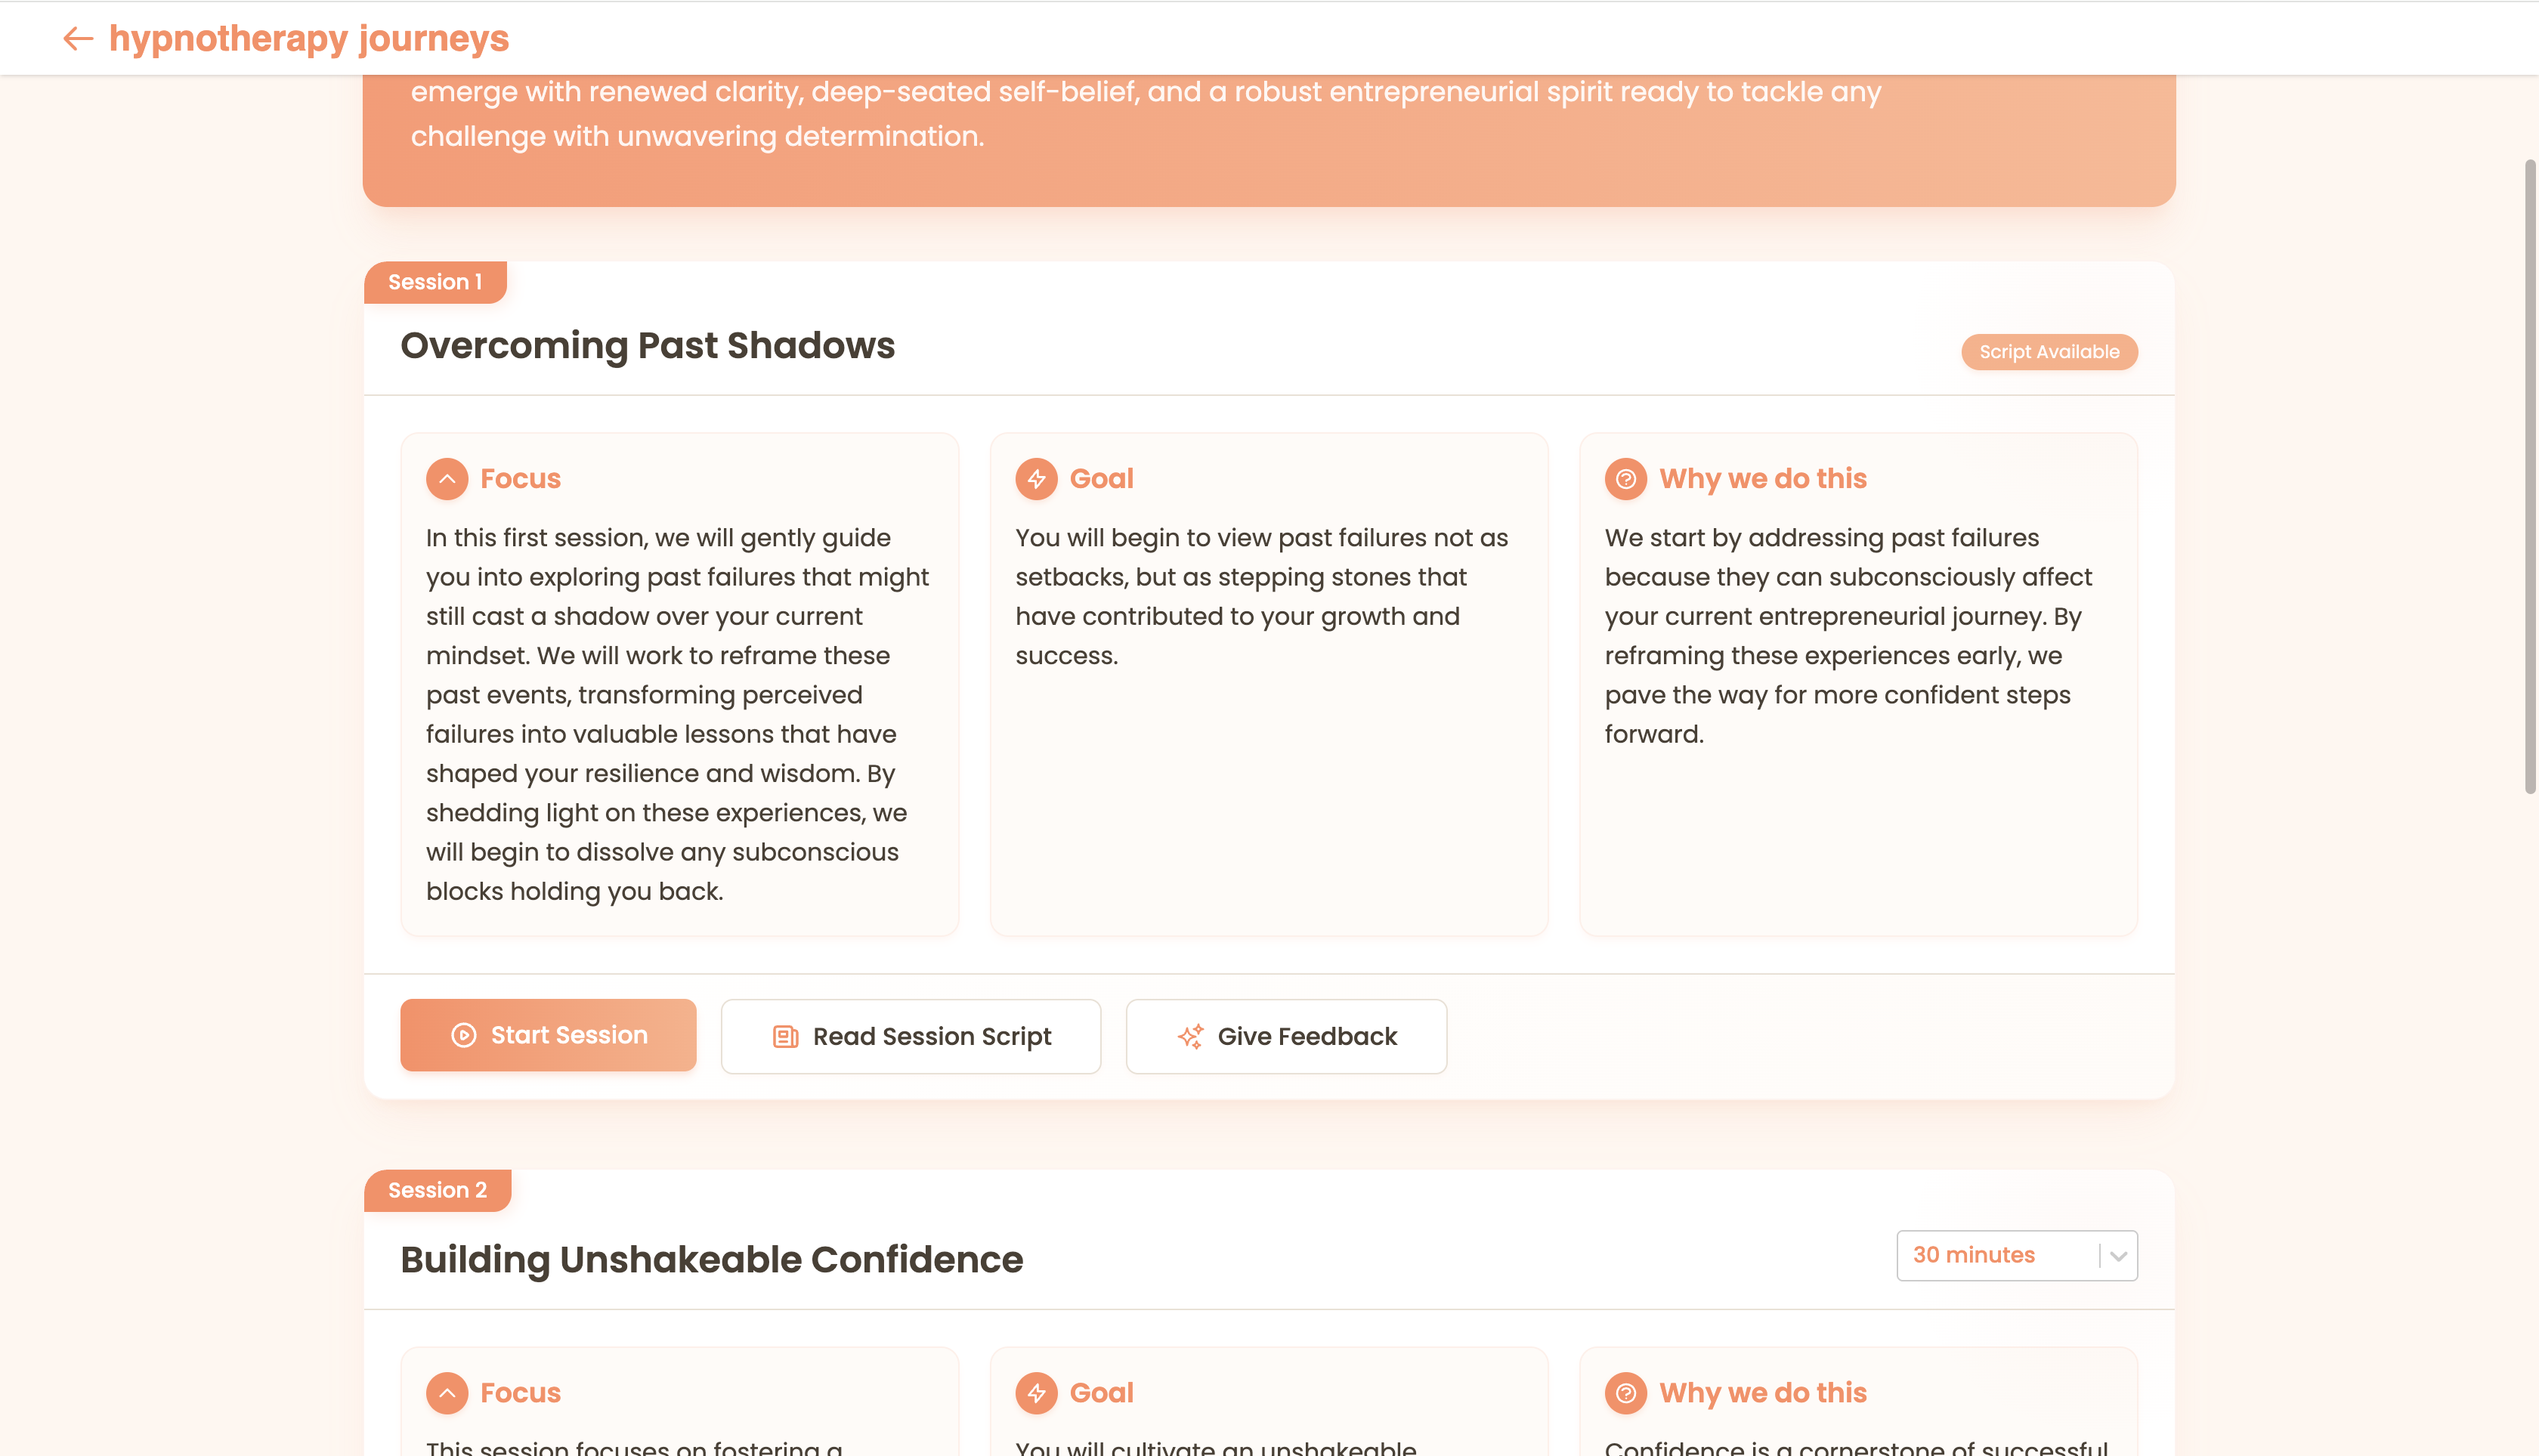Click the vertical page scrollbar

coord(2530,475)
